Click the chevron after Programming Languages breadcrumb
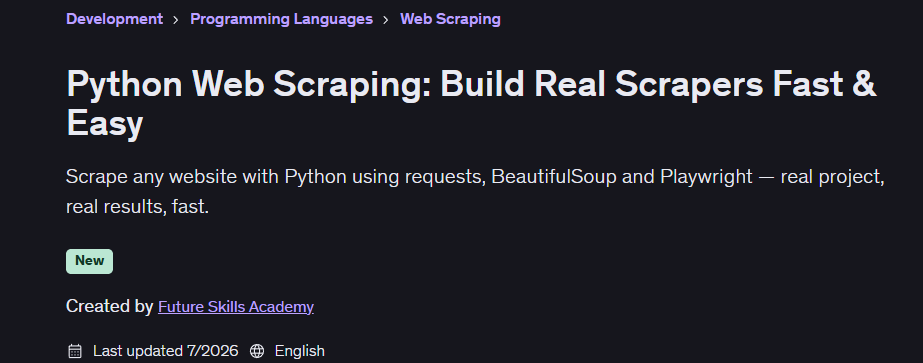Viewport: 923px width, 363px height. (386, 19)
